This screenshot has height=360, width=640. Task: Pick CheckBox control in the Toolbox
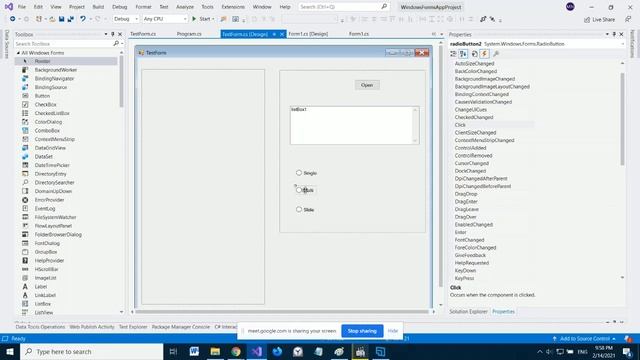point(45,104)
